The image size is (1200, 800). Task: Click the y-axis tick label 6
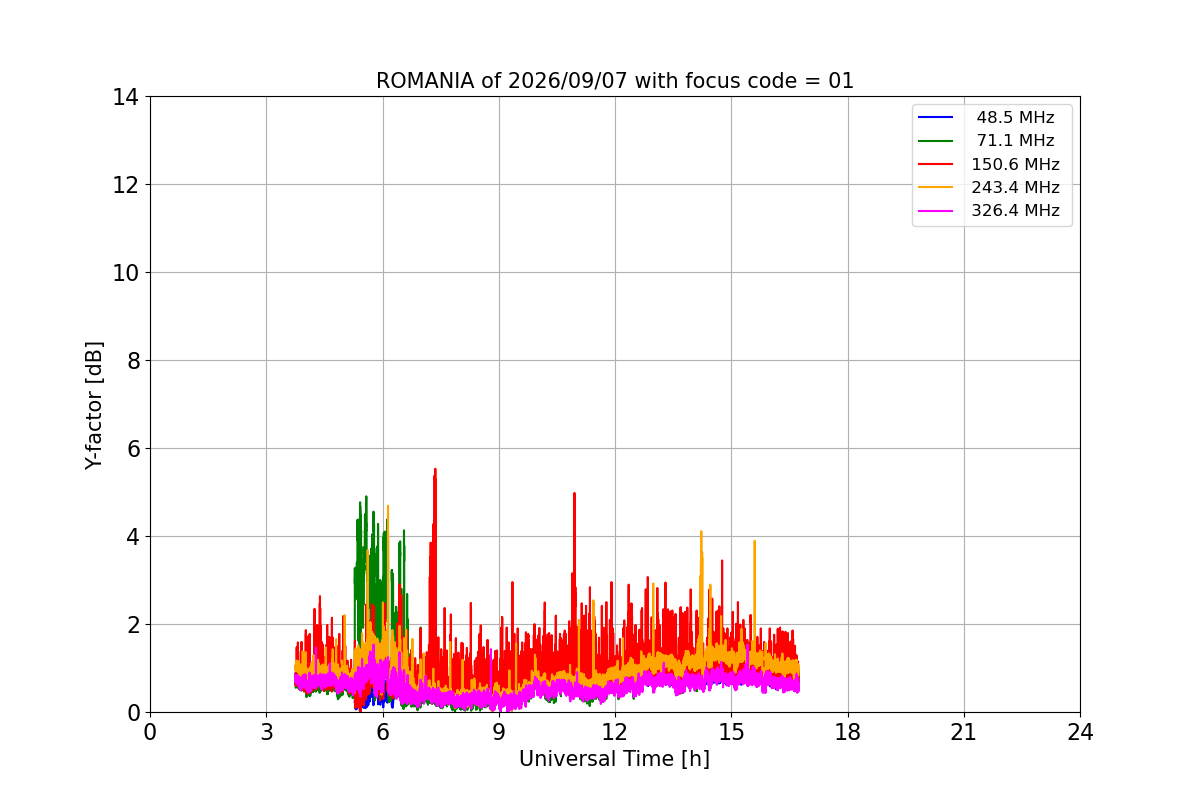coord(132,449)
